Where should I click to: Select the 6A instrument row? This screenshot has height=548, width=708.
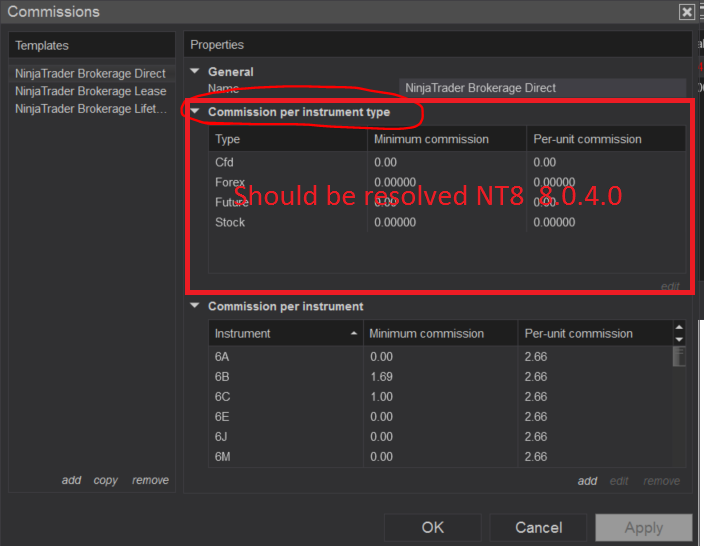[x=441, y=357]
